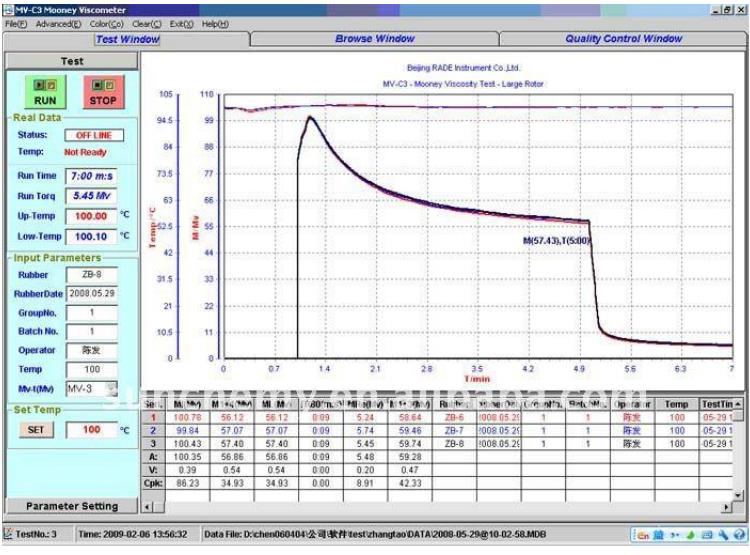Click the app icon in title bar
The image size is (750, 555).
click(7, 9)
